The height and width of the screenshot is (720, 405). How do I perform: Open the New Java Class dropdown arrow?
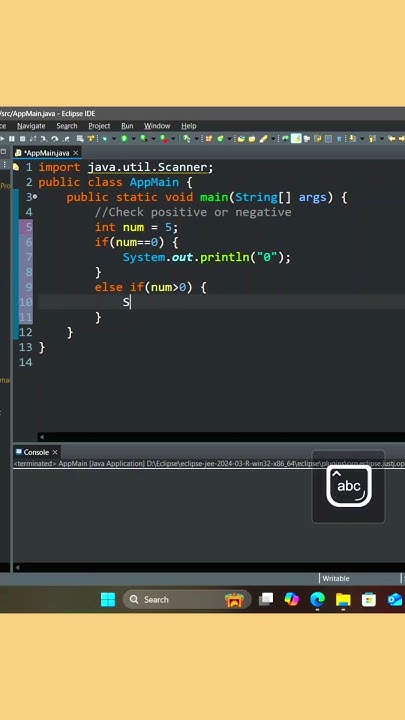click(230, 139)
